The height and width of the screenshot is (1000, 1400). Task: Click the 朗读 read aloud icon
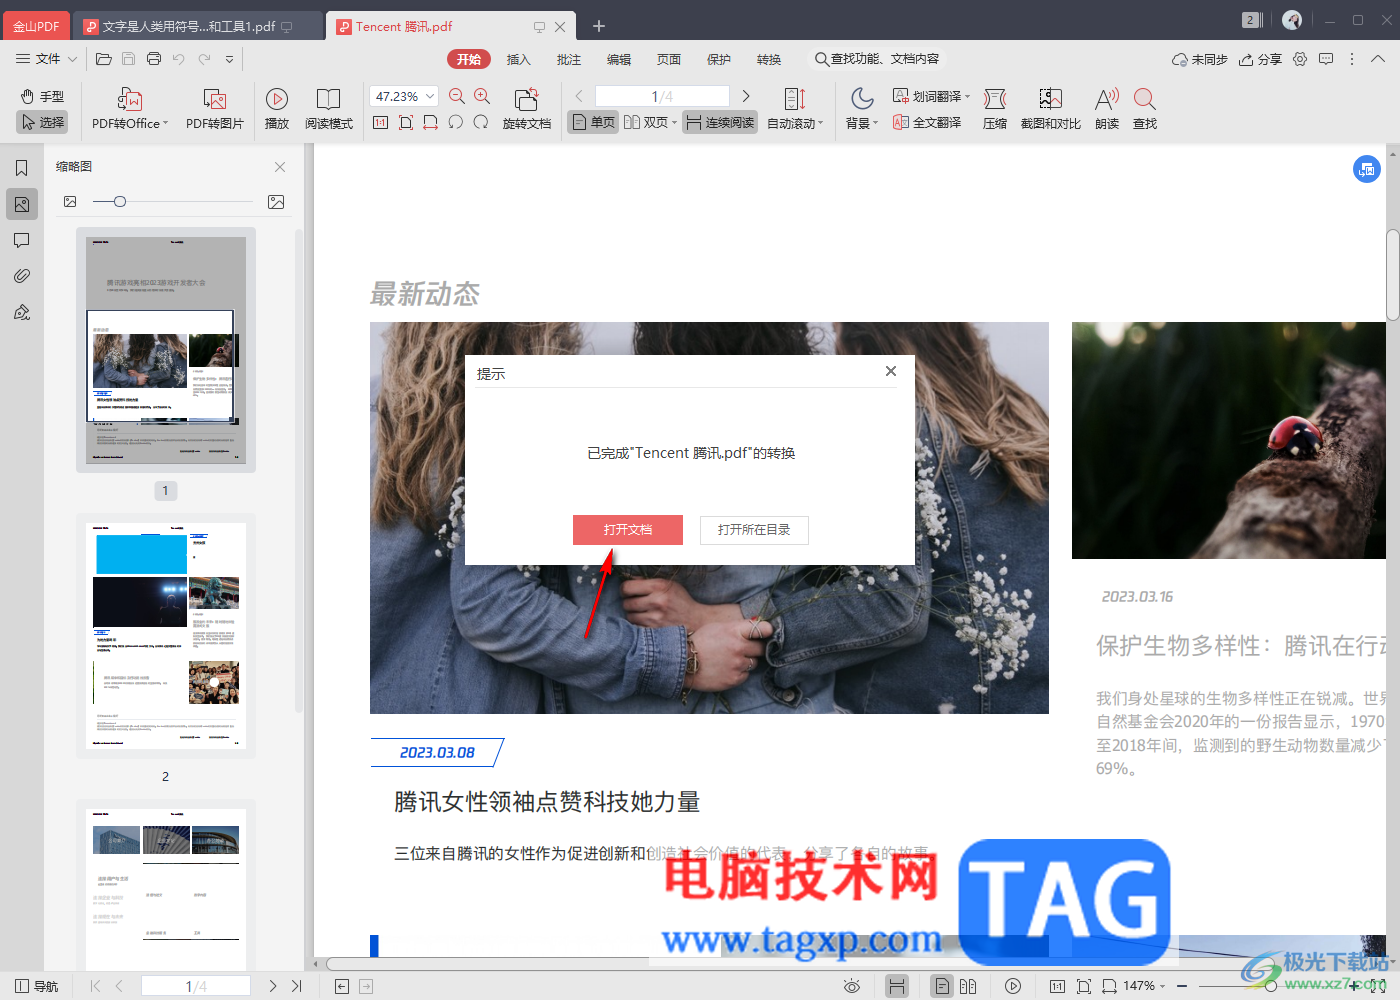(1107, 98)
